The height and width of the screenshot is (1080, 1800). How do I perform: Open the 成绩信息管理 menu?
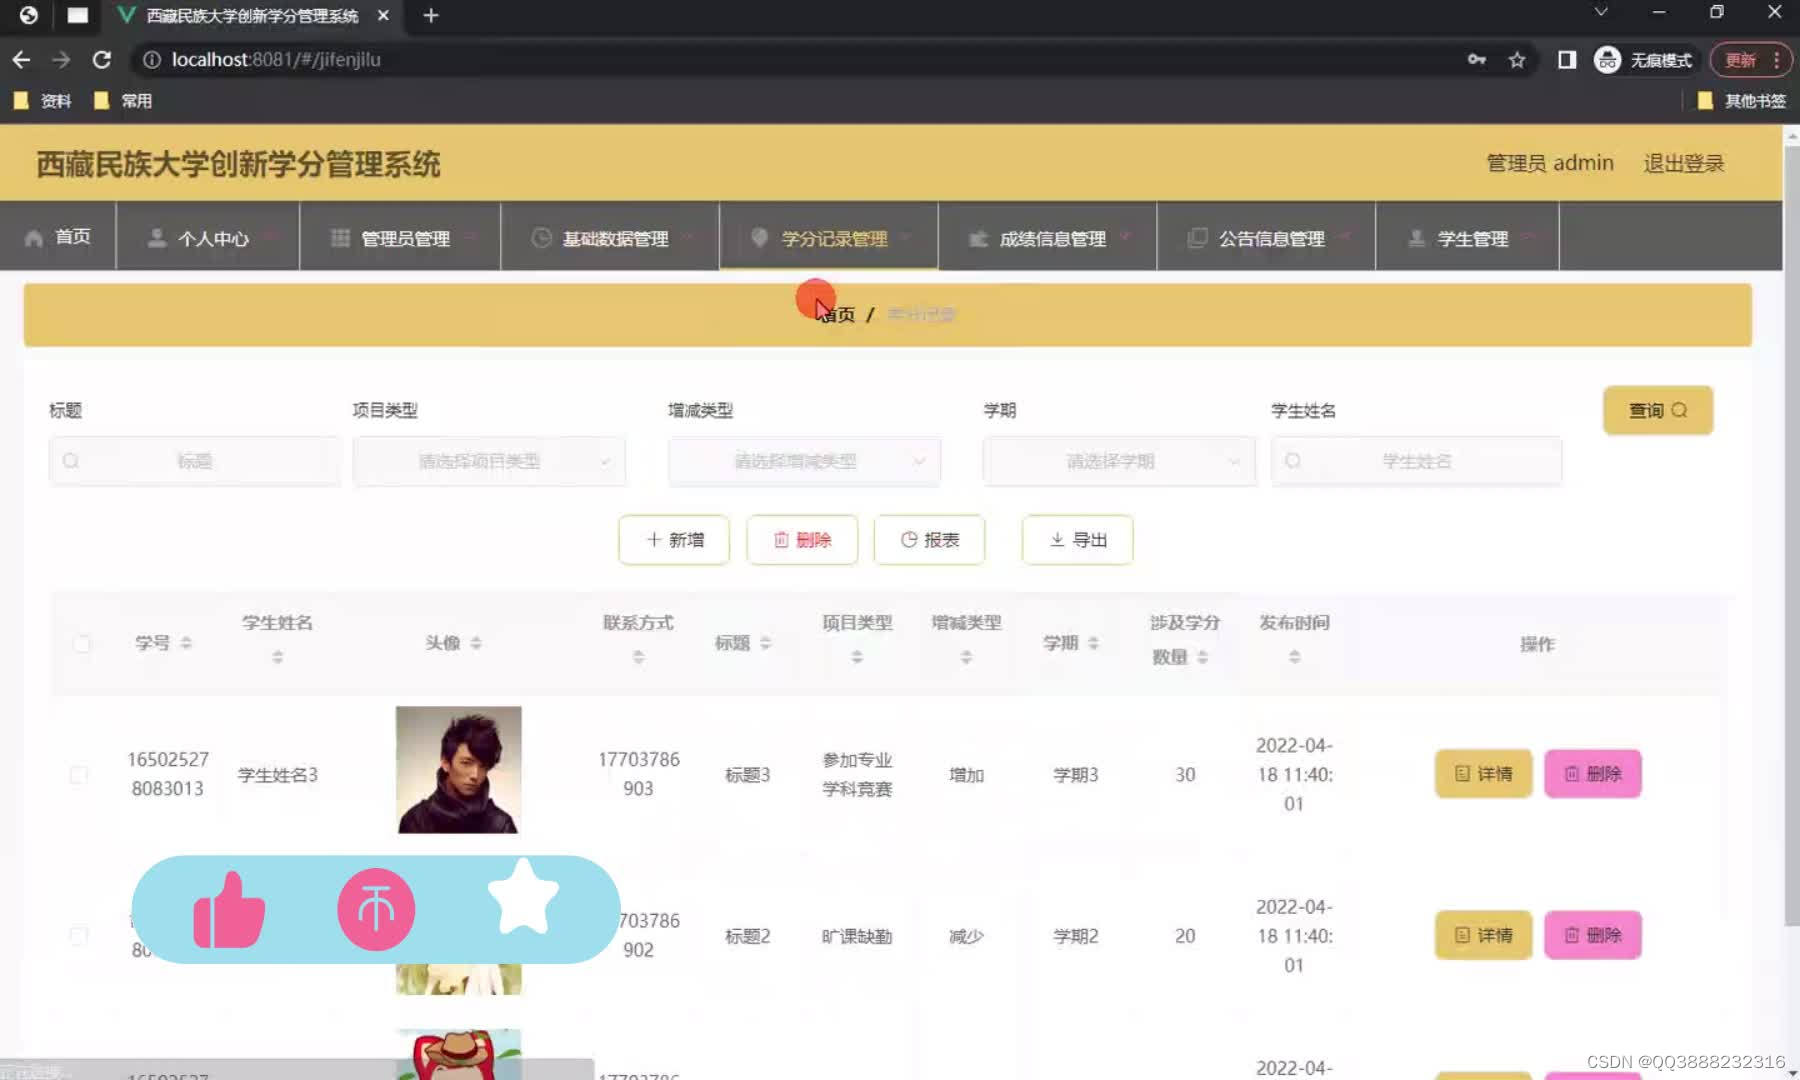point(1051,238)
